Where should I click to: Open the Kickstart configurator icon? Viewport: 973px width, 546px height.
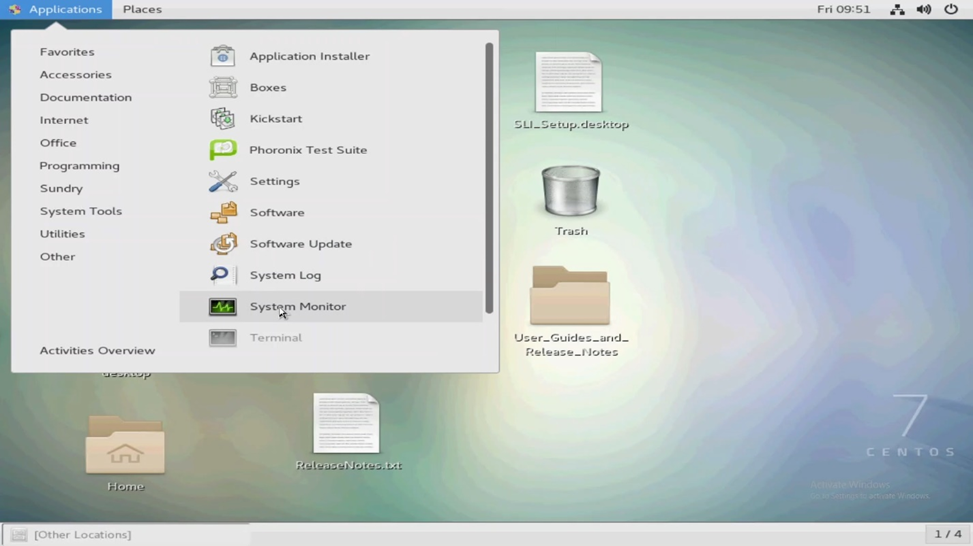[x=223, y=119]
